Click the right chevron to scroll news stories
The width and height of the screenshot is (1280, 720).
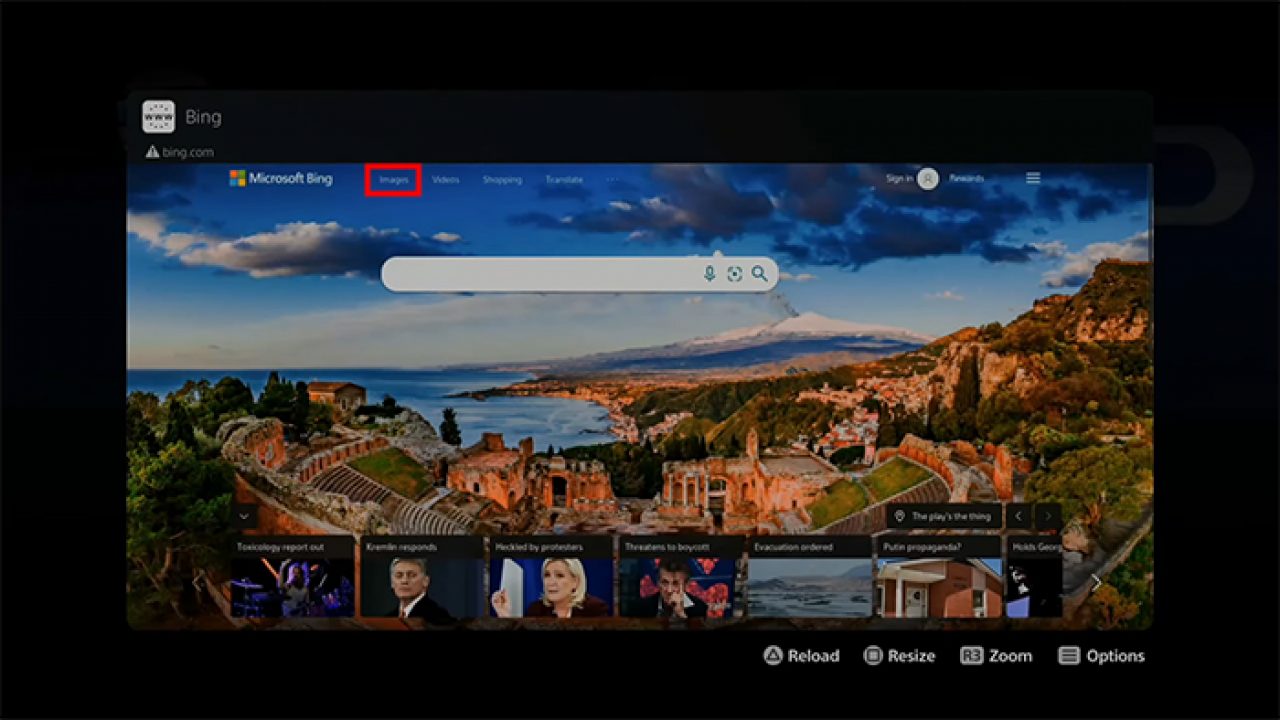coord(1096,580)
